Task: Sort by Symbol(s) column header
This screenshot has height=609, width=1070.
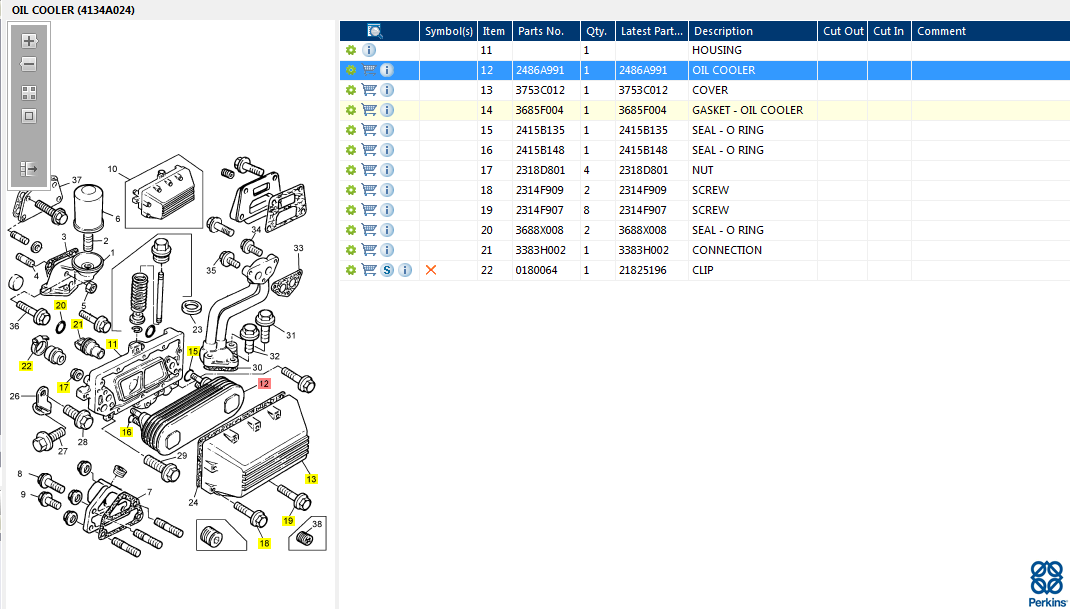Action: point(448,31)
